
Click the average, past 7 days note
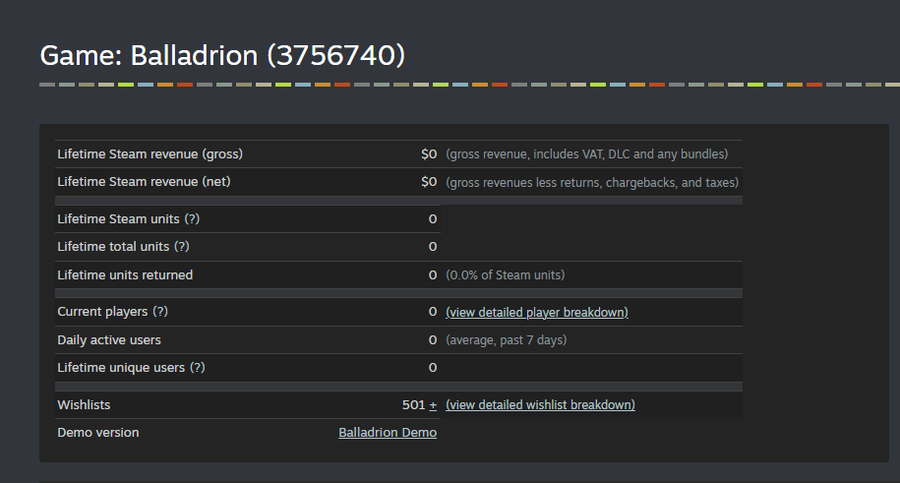pyautogui.click(x=506, y=340)
